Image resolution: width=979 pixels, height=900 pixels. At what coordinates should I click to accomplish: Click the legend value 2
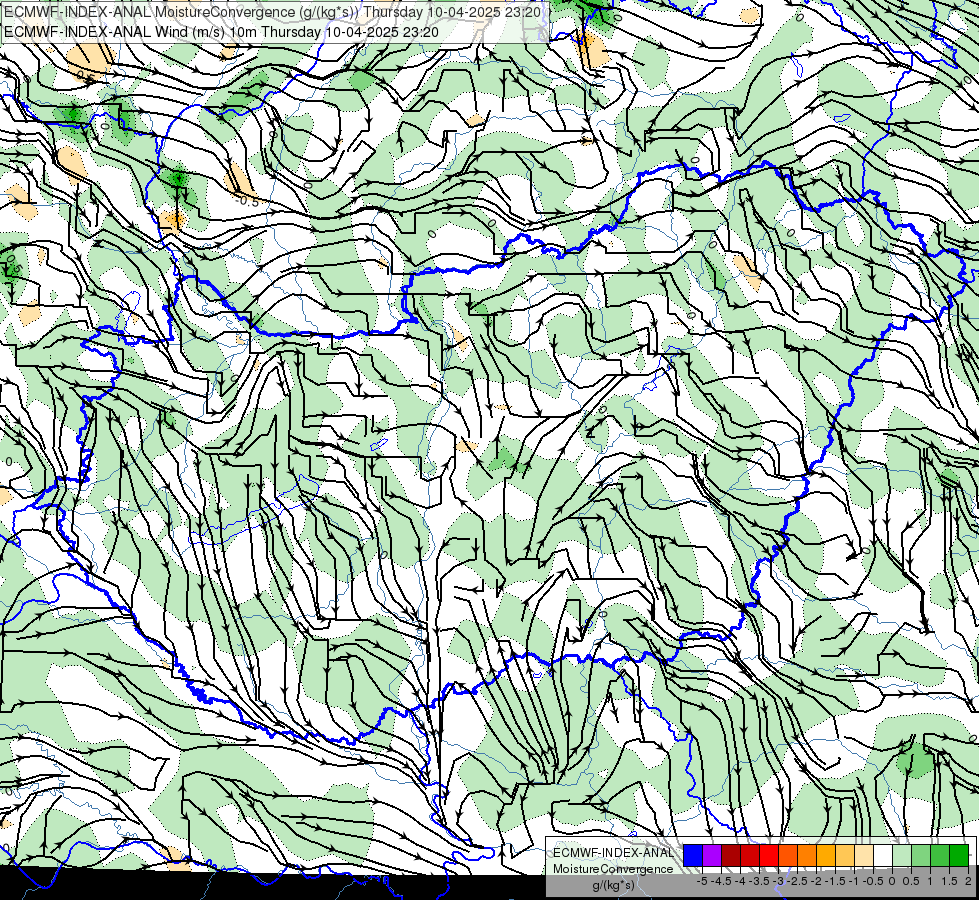point(968,881)
